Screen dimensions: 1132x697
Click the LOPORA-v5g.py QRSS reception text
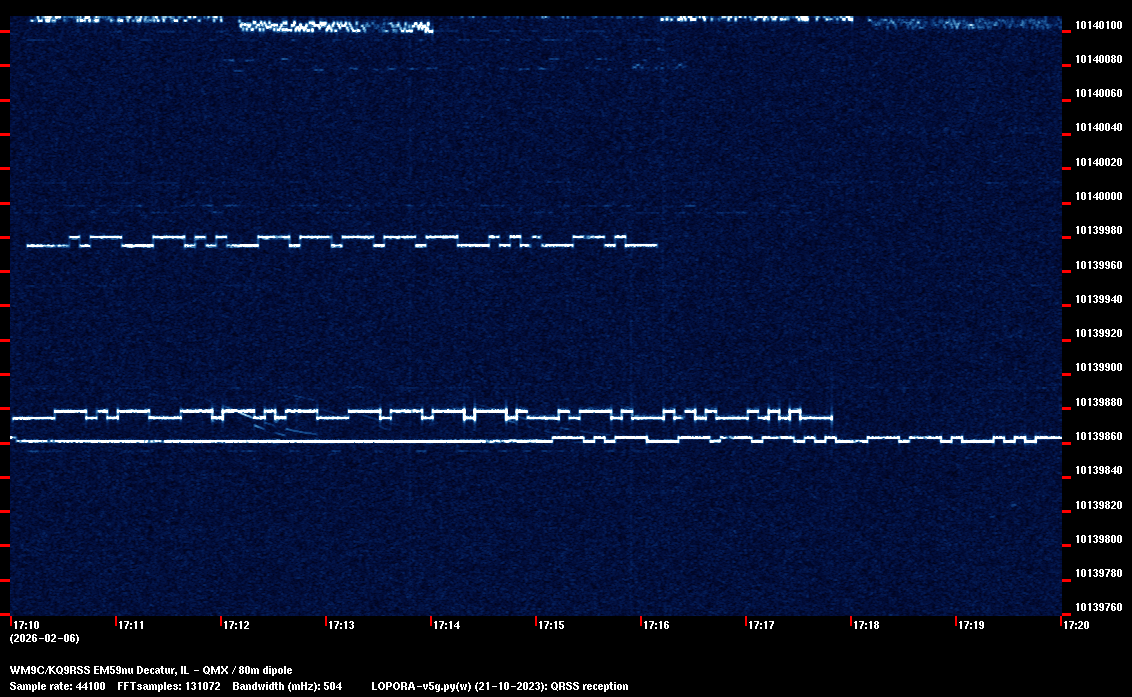click(499, 686)
